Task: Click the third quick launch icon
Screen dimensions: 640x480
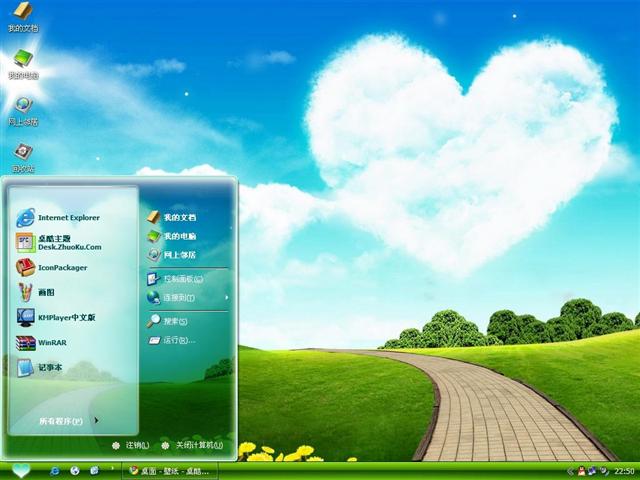Action: [x=94, y=471]
